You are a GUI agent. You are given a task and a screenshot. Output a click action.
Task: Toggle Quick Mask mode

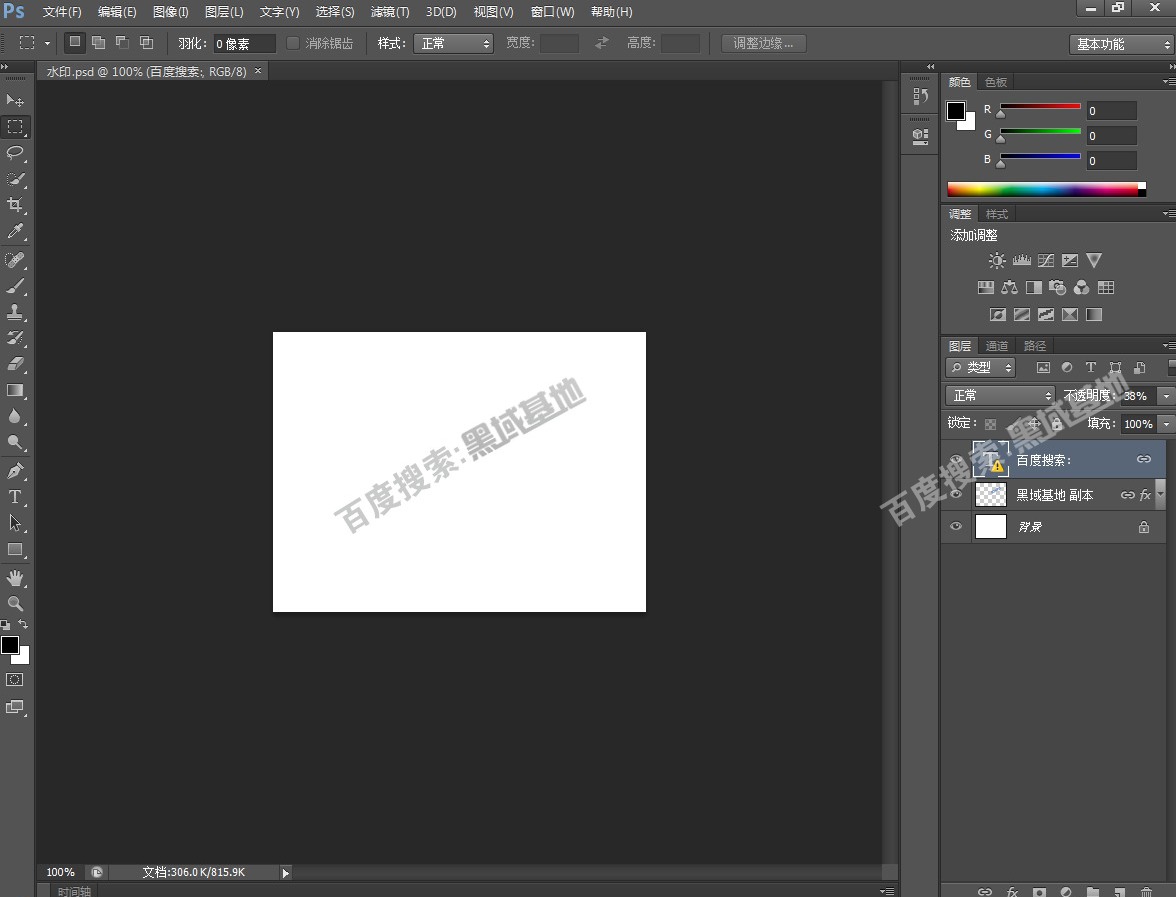(15, 680)
